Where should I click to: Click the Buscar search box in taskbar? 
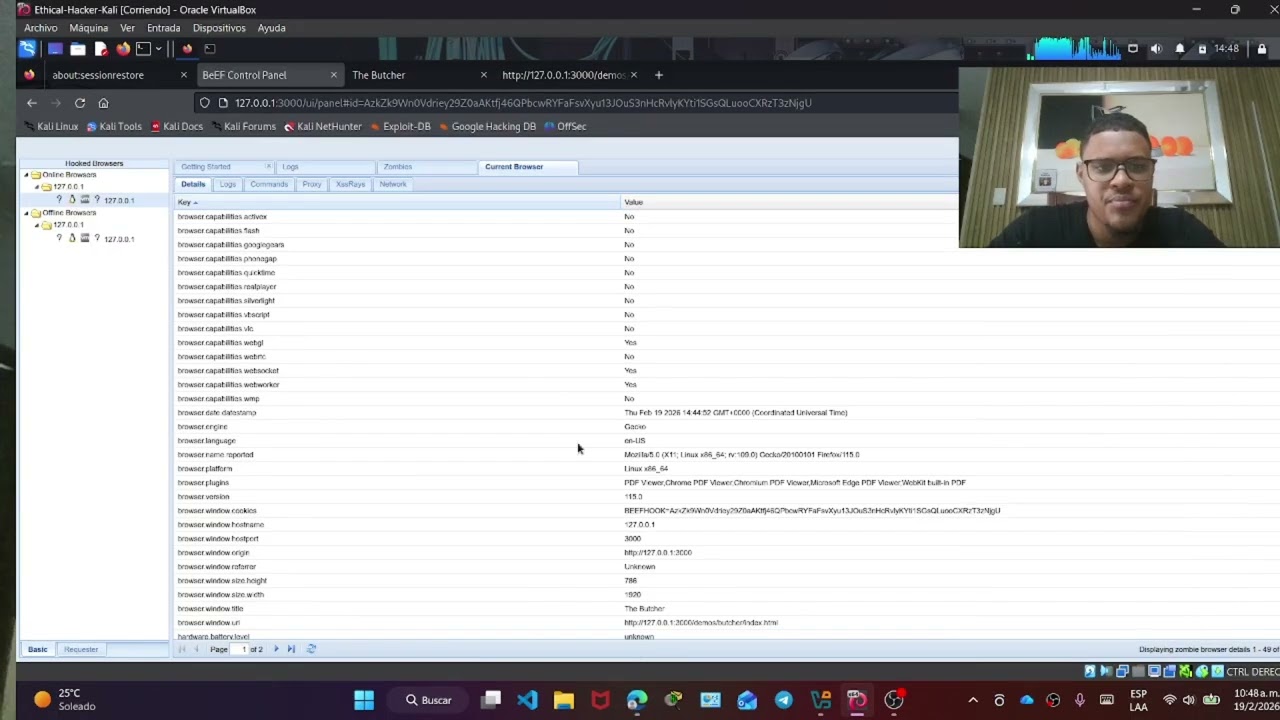pyautogui.click(x=428, y=700)
